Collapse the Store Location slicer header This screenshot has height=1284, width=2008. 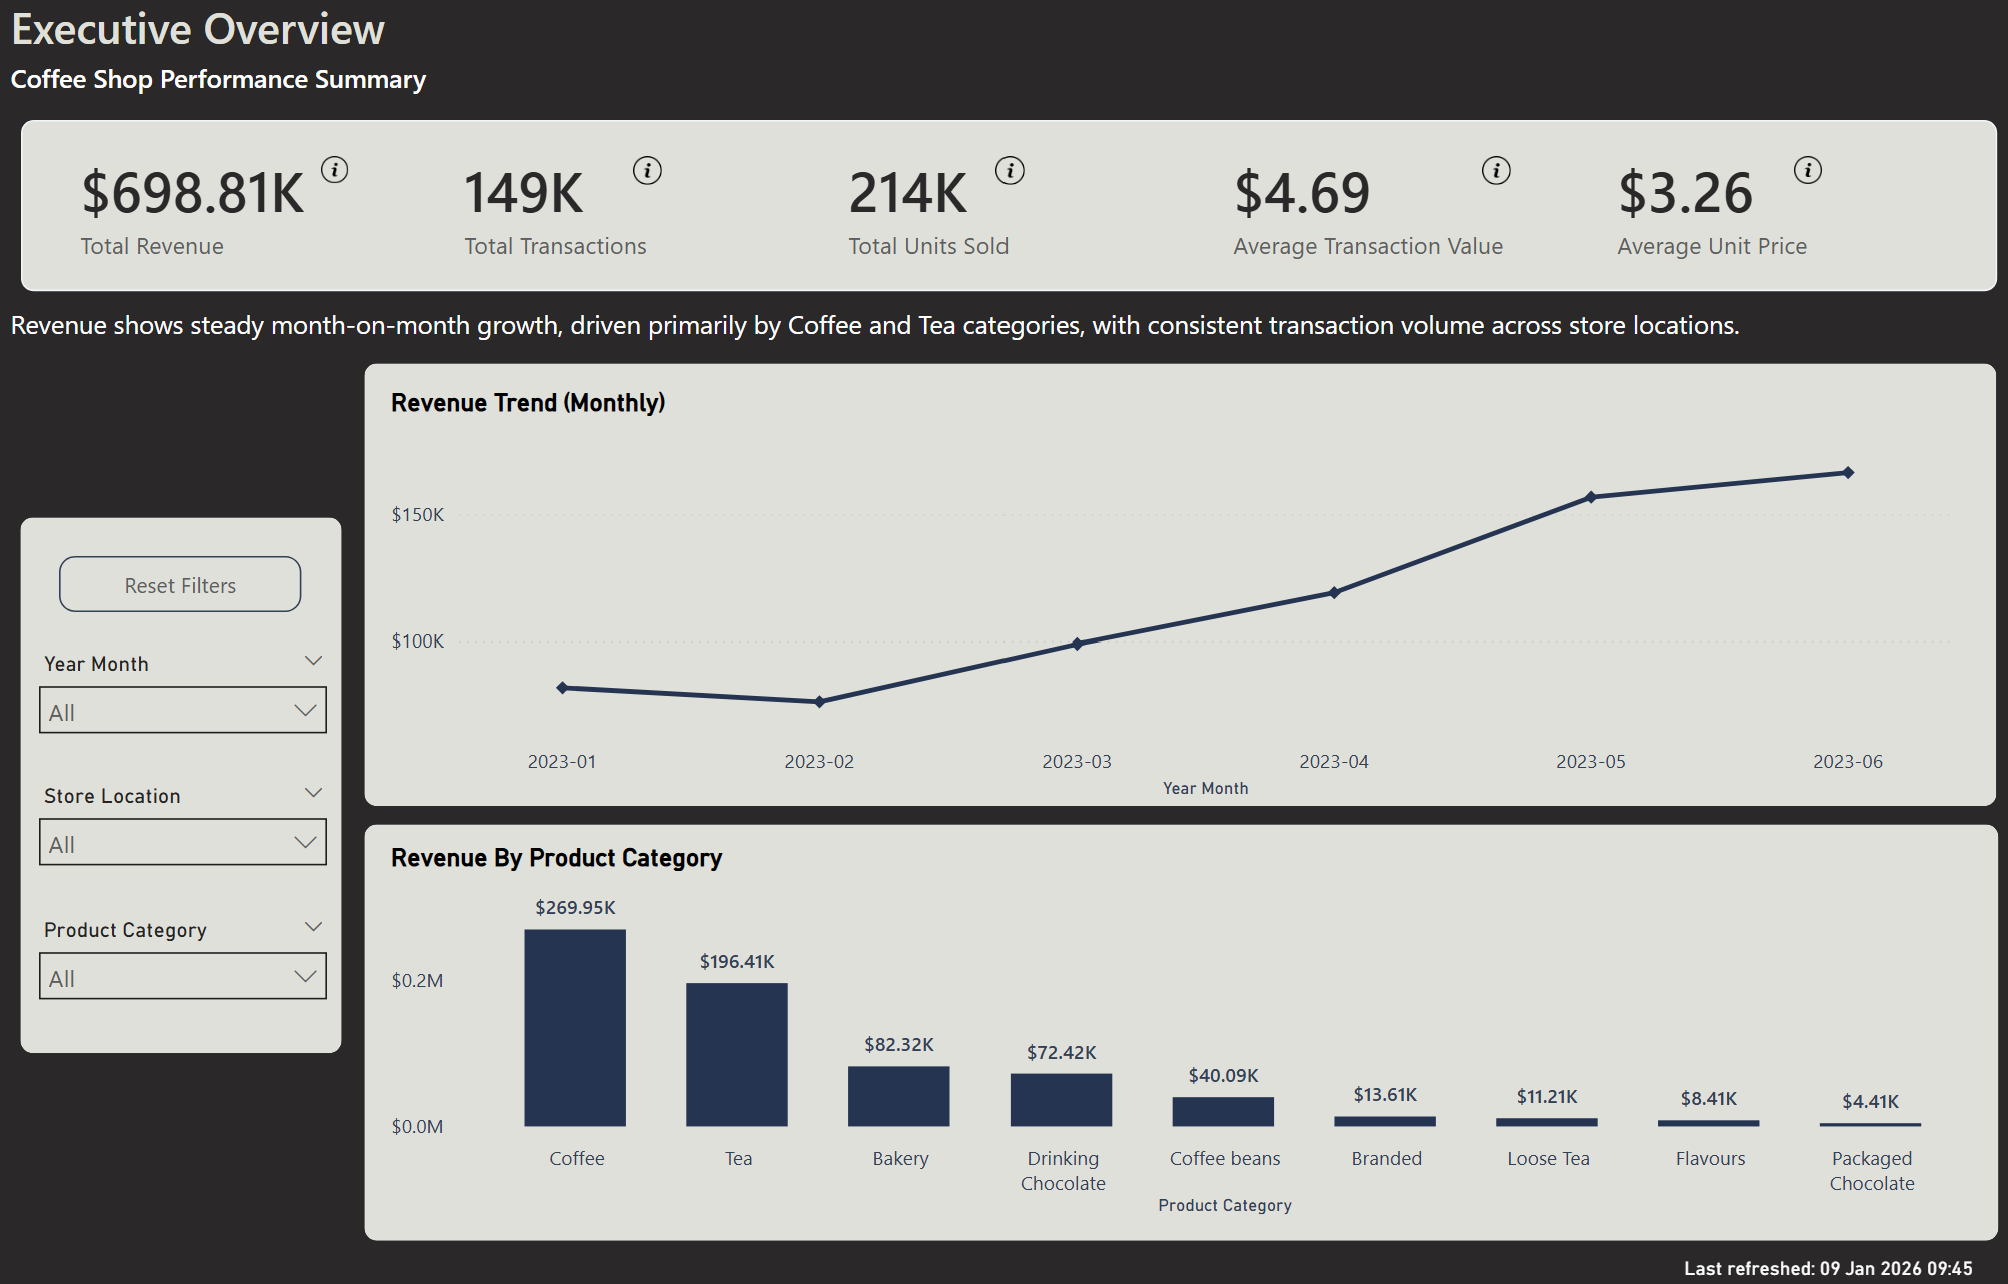pos(313,792)
